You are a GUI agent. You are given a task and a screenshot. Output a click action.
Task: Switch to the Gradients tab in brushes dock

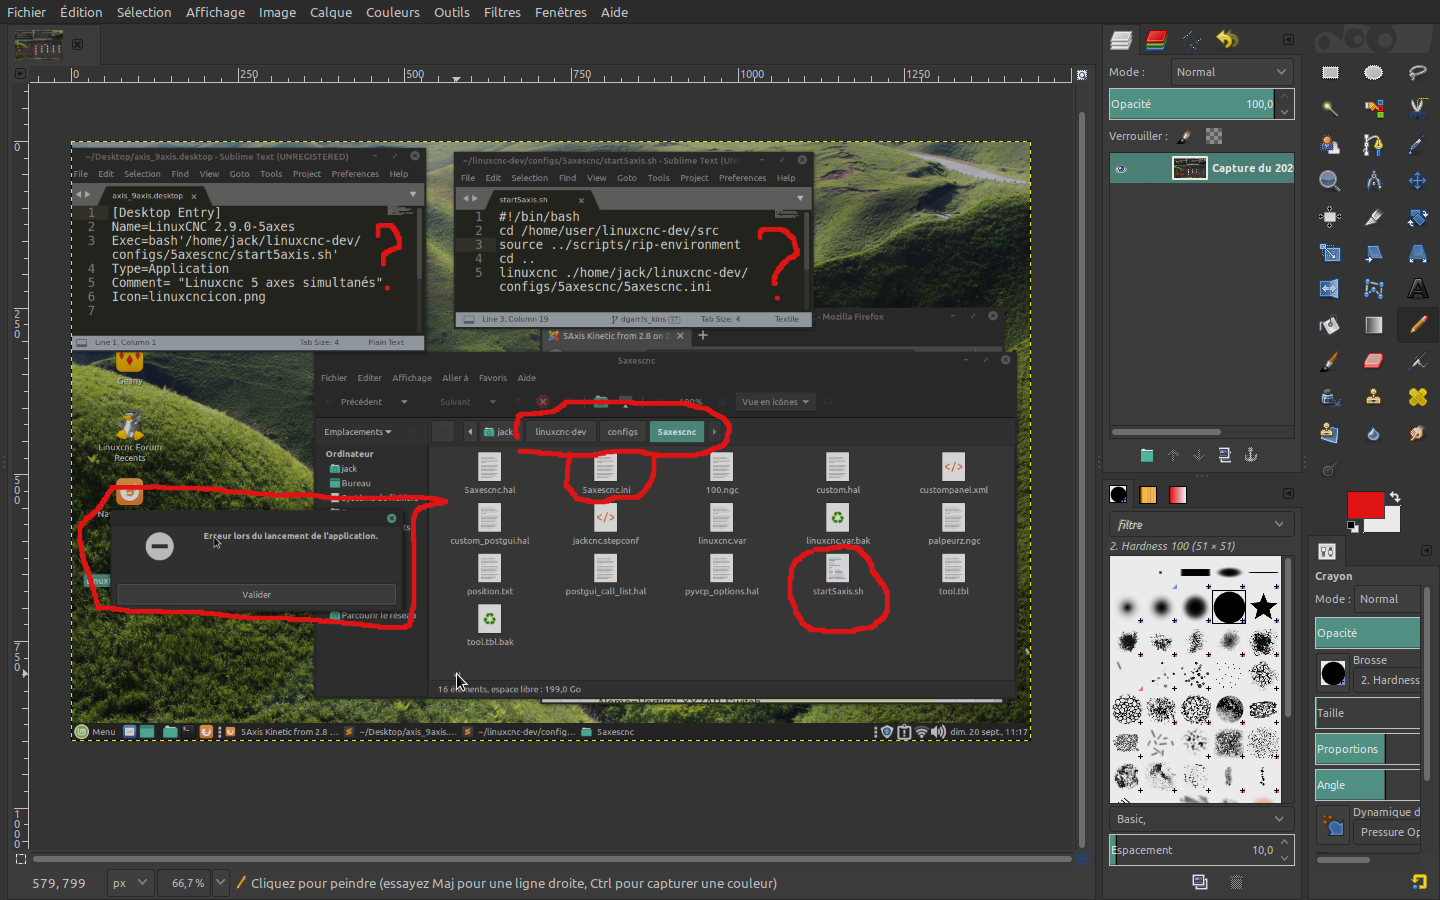click(x=1178, y=495)
